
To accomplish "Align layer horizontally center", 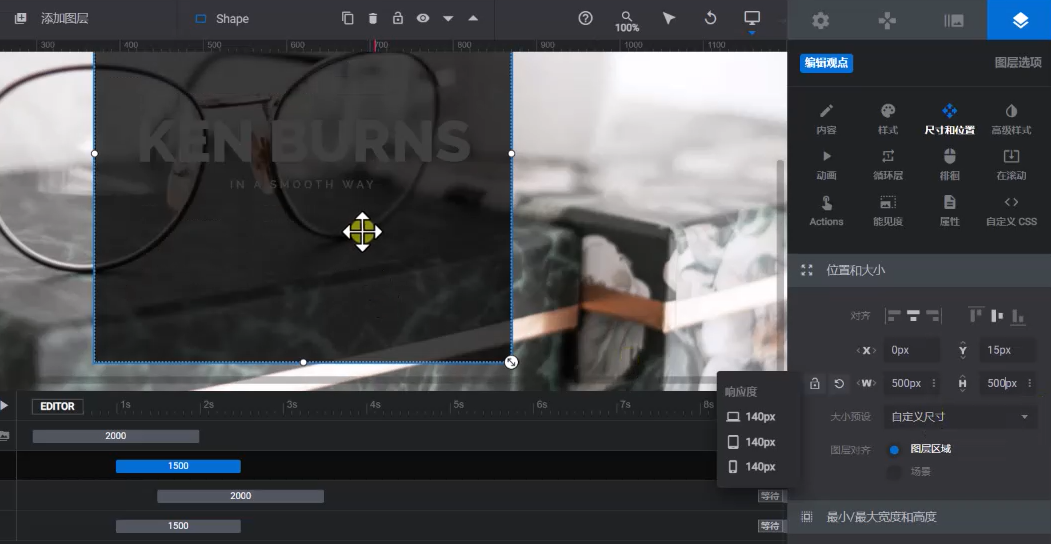I will (913, 316).
